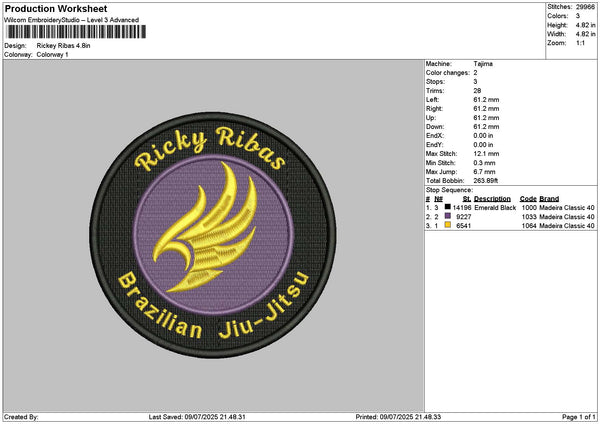Viewport: 600px width, 424px height.
Task: Click the 'Code' column header
Action: (x=528, y=199)
